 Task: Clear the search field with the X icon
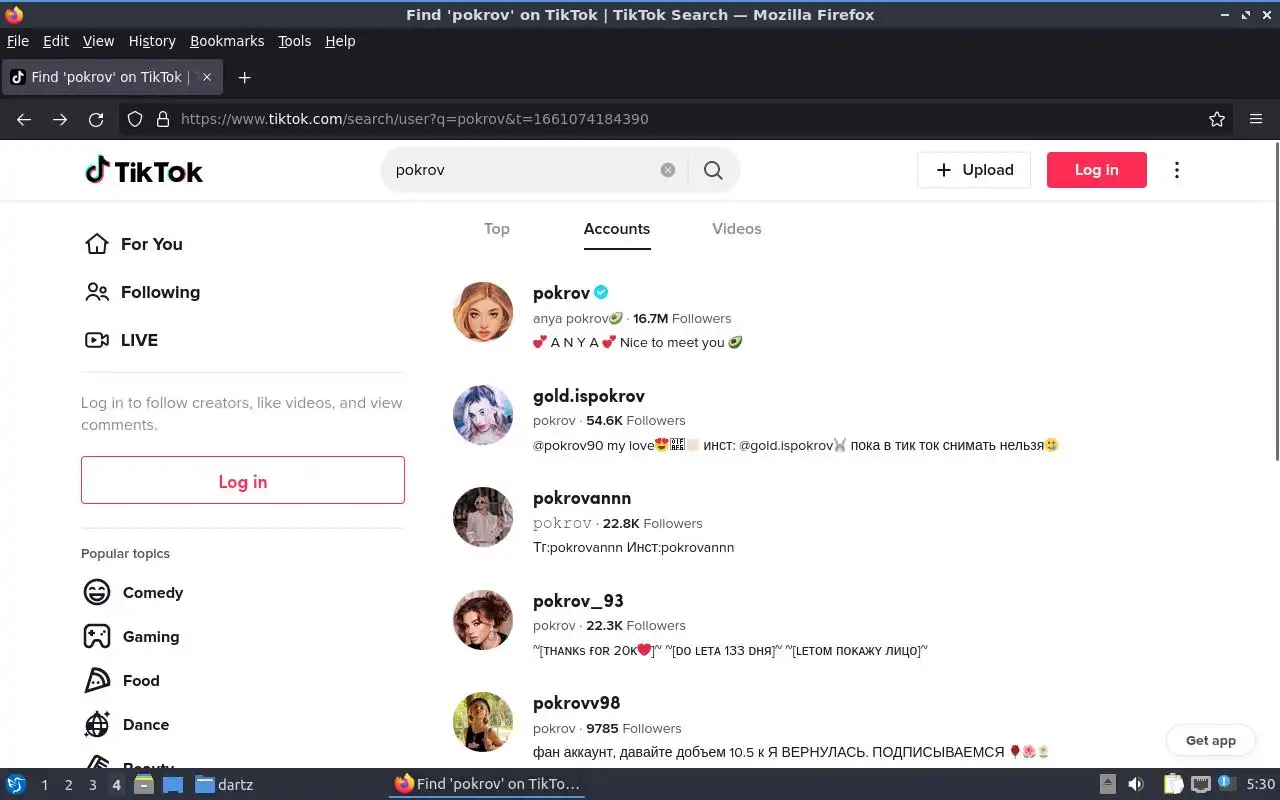coord(668,170)
